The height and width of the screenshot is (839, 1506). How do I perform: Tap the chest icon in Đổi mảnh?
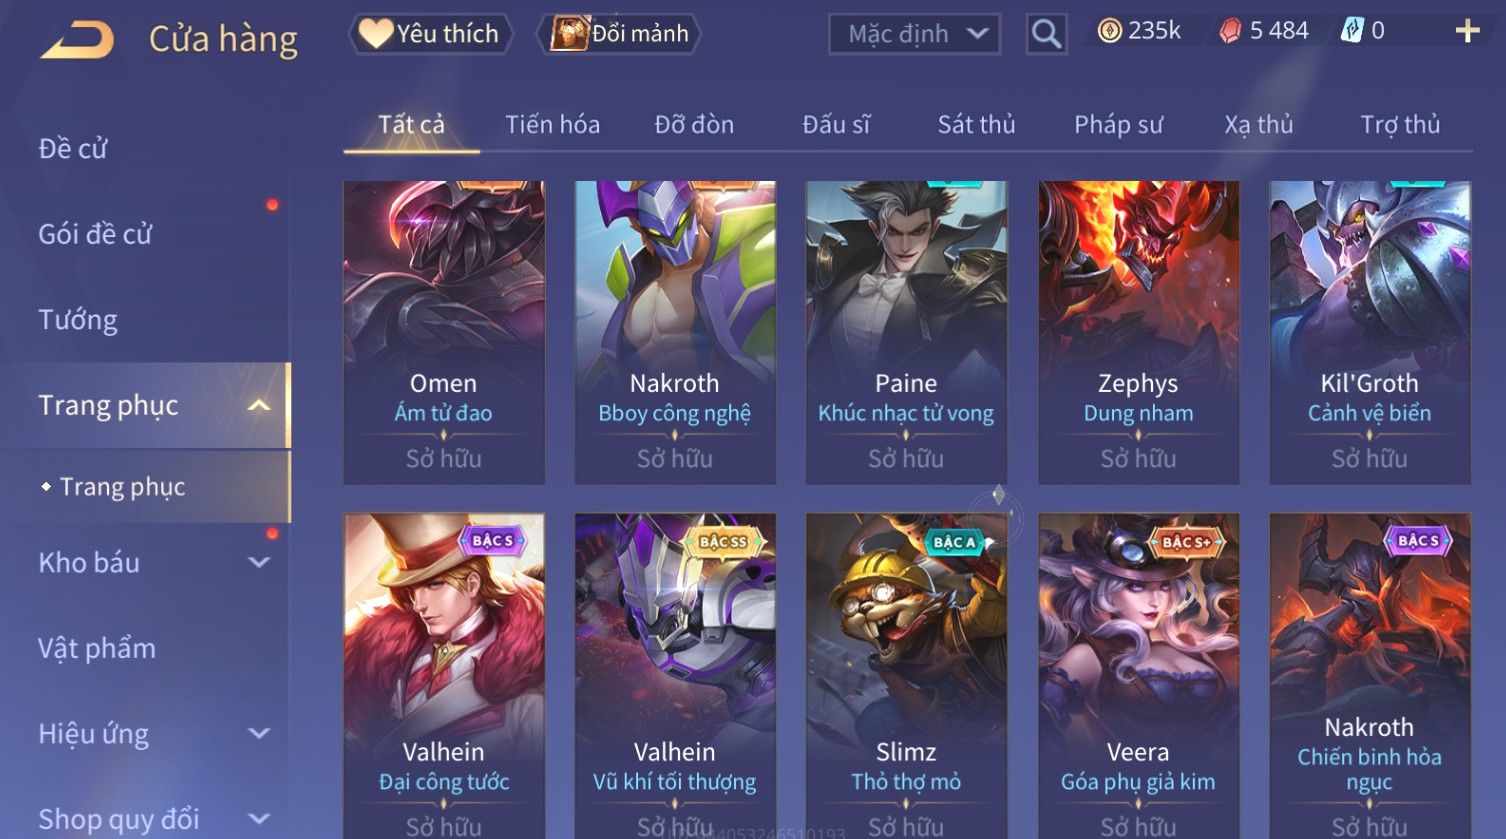(x=569, y=33)
